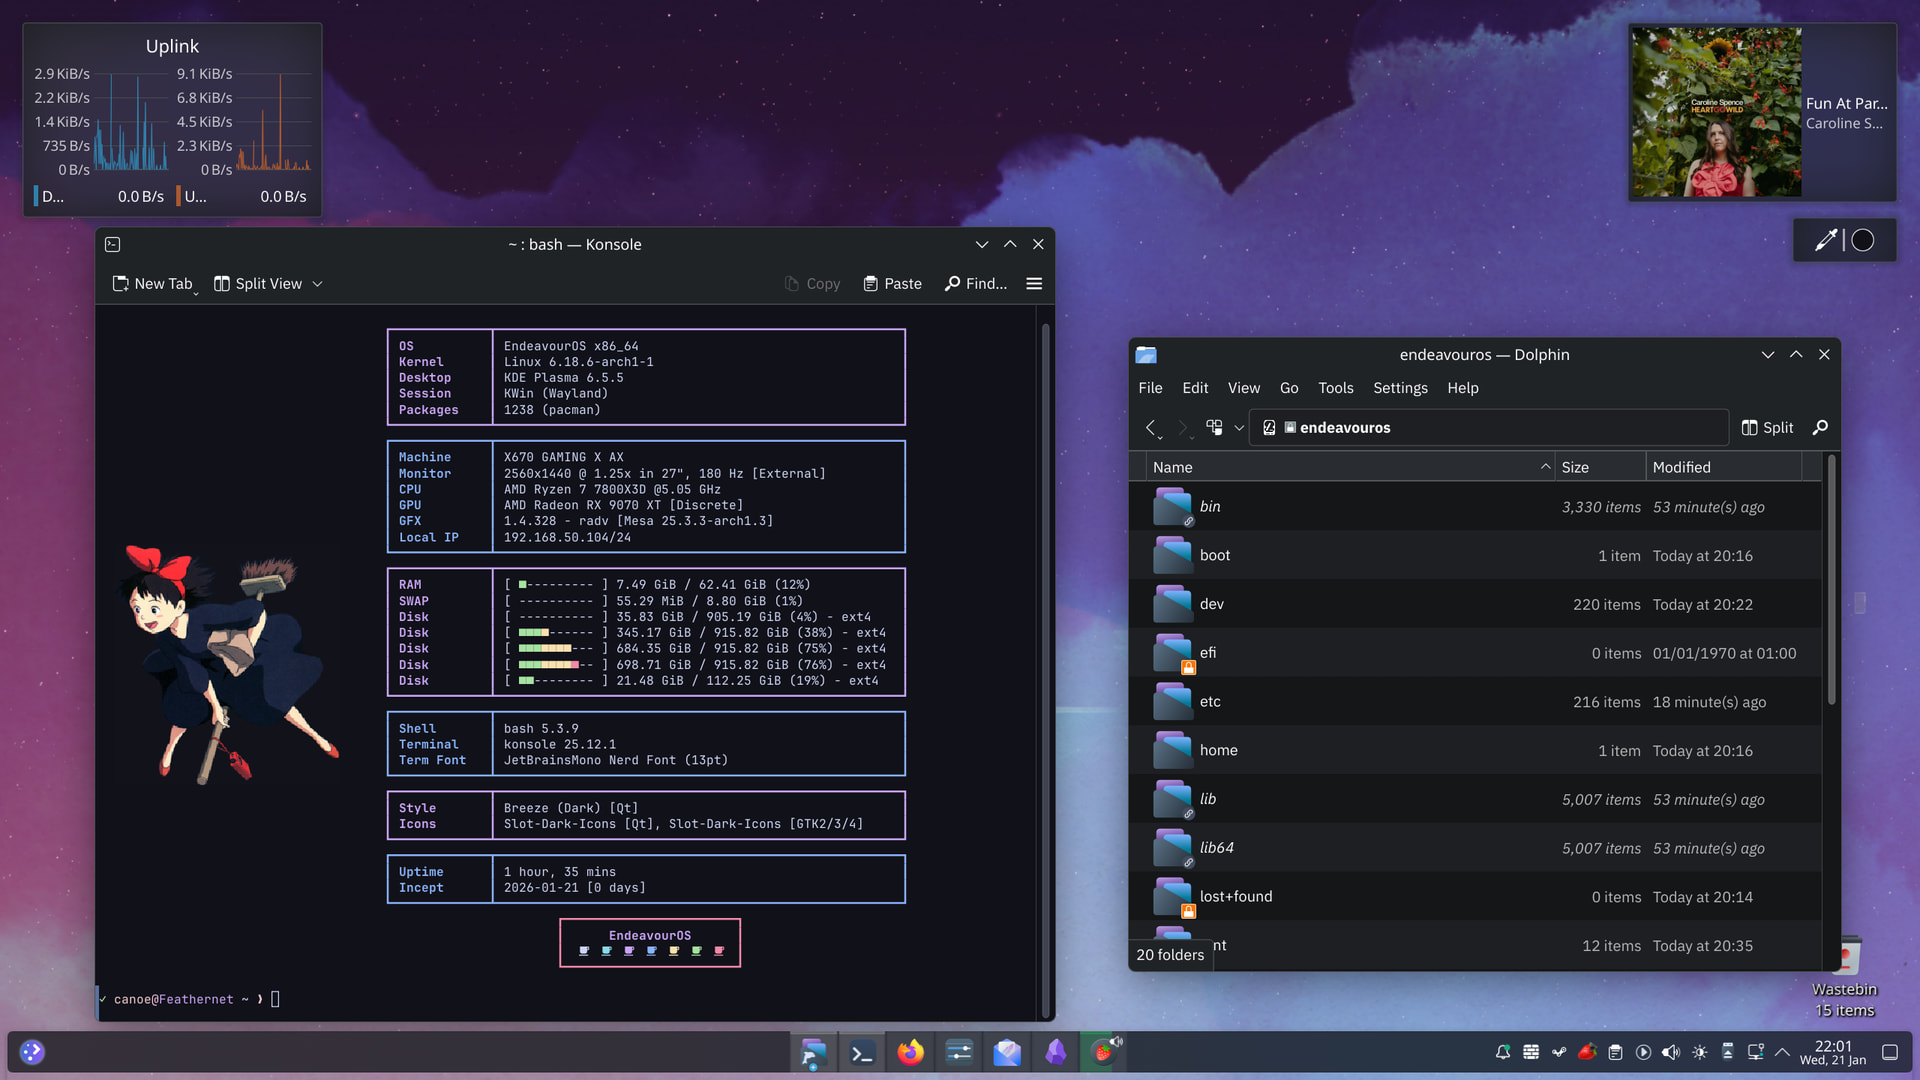Viewport: 1920px width, 1080px height.
Task: Click Find... in Konsole toolbar
Action: pyautogui.click(x=976, y=284)
